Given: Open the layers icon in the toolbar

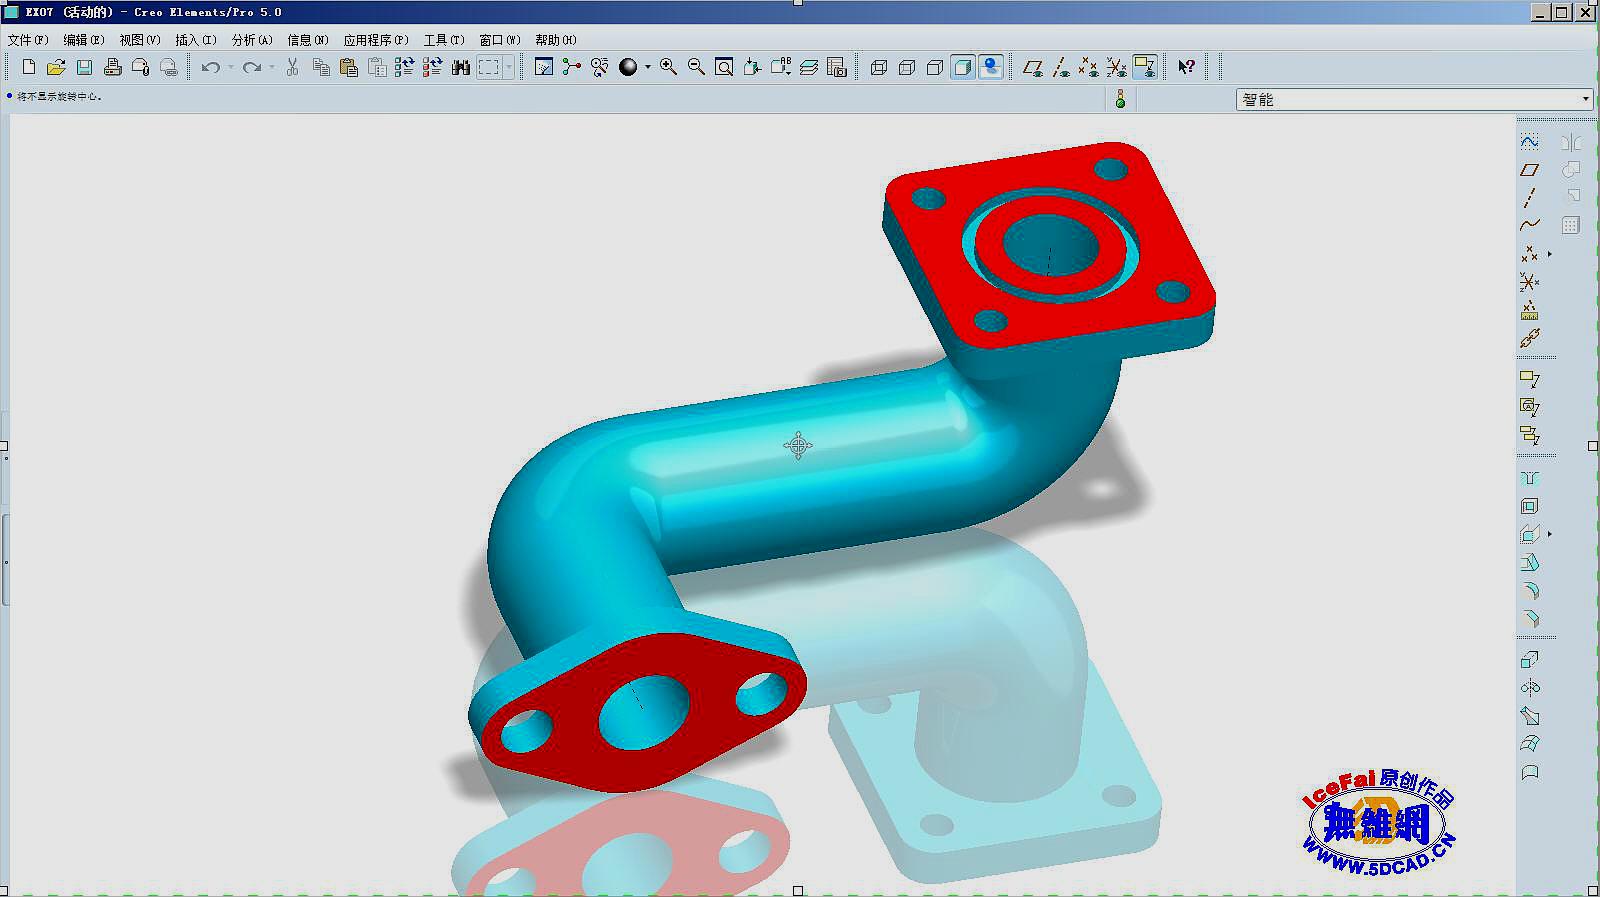Looking at the screenshot, I should [808, 67].
